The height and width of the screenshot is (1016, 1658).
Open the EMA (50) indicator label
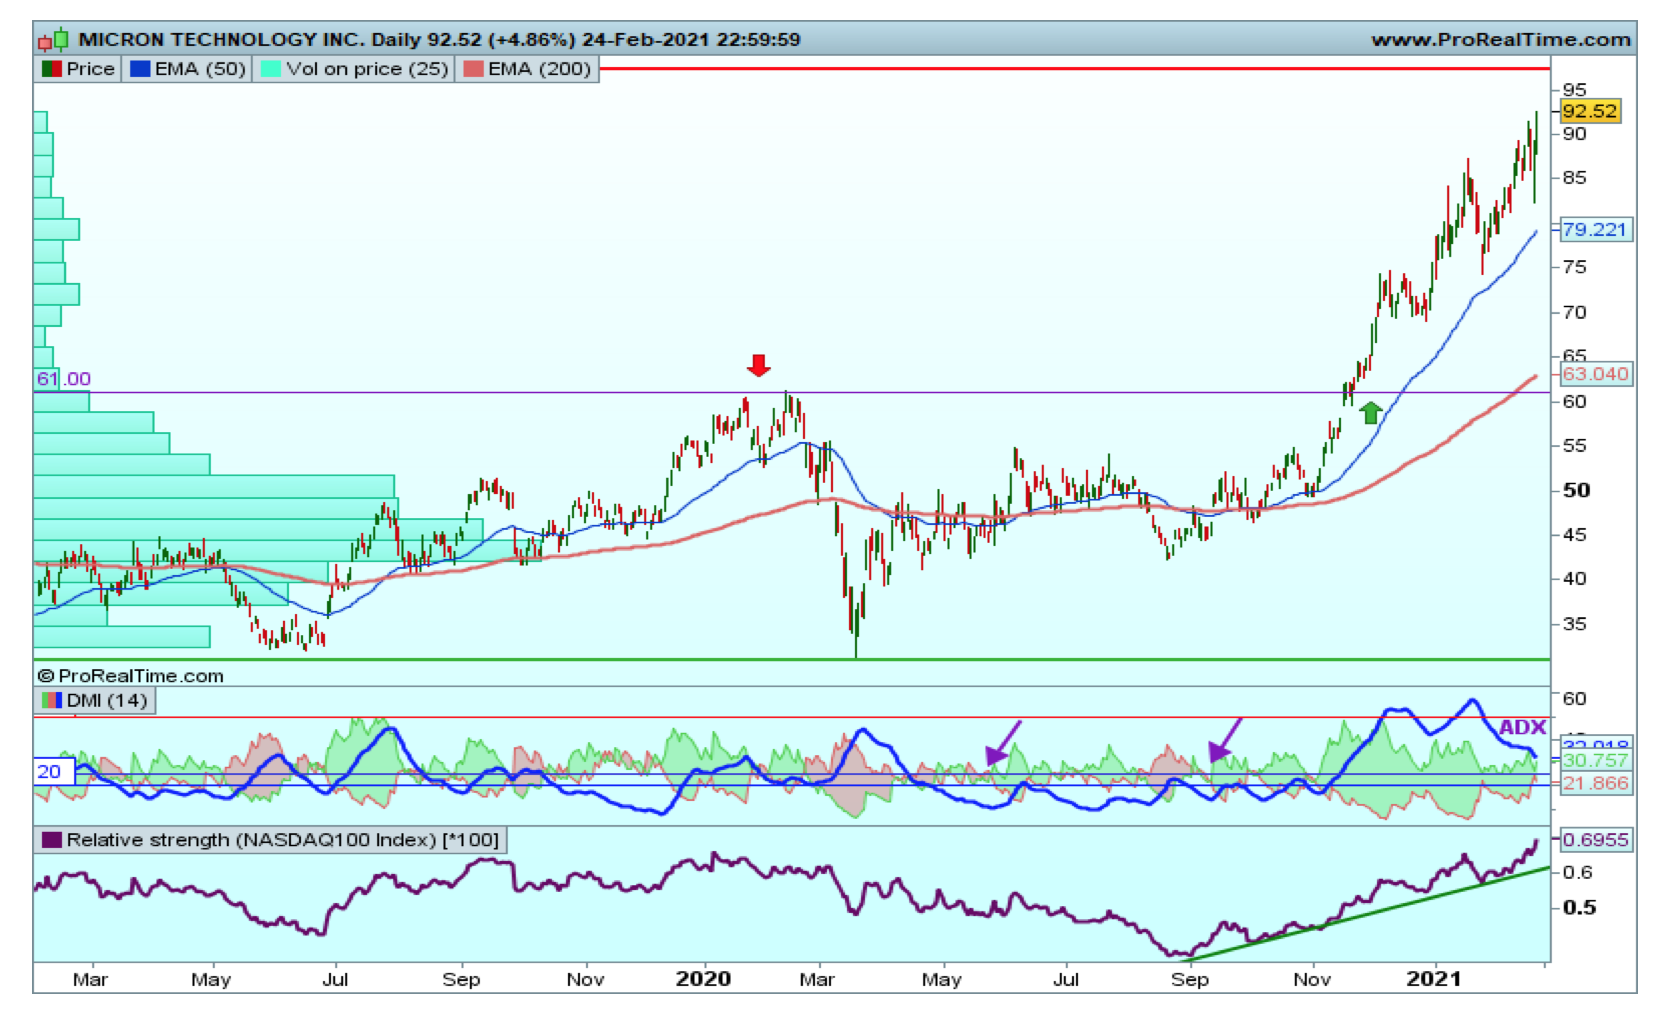click(x=200, y=69)
